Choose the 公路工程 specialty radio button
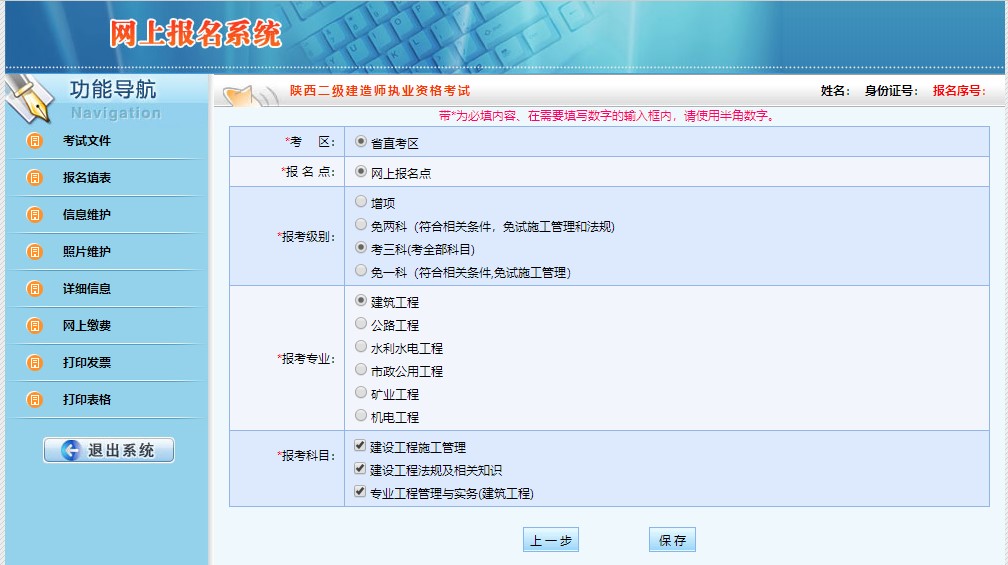The height and width of the screenshot is (565, 1008). [x=361, y=324]
